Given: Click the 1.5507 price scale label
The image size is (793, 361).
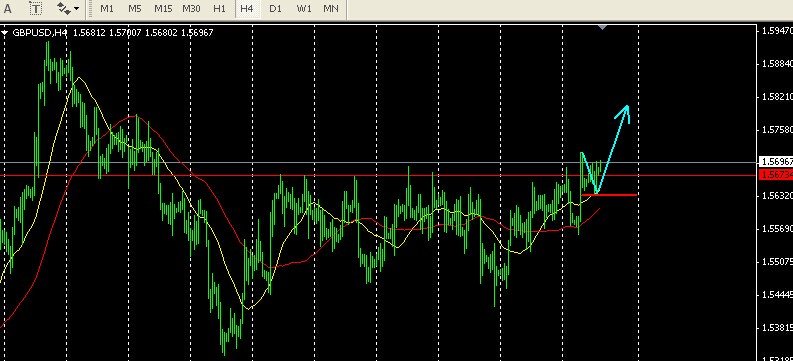Looking at the screenshot, I should pyautogui.click(x=777, y=262).
